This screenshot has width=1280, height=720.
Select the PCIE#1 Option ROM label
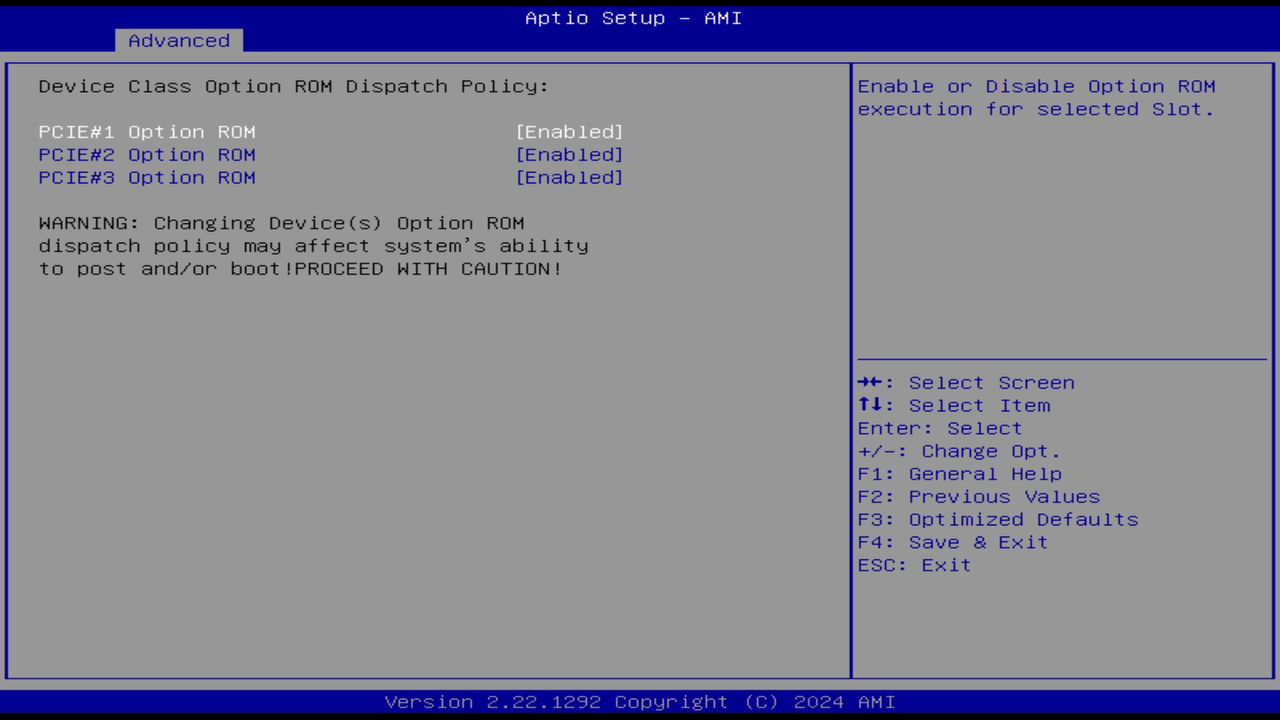coord(147,132)
